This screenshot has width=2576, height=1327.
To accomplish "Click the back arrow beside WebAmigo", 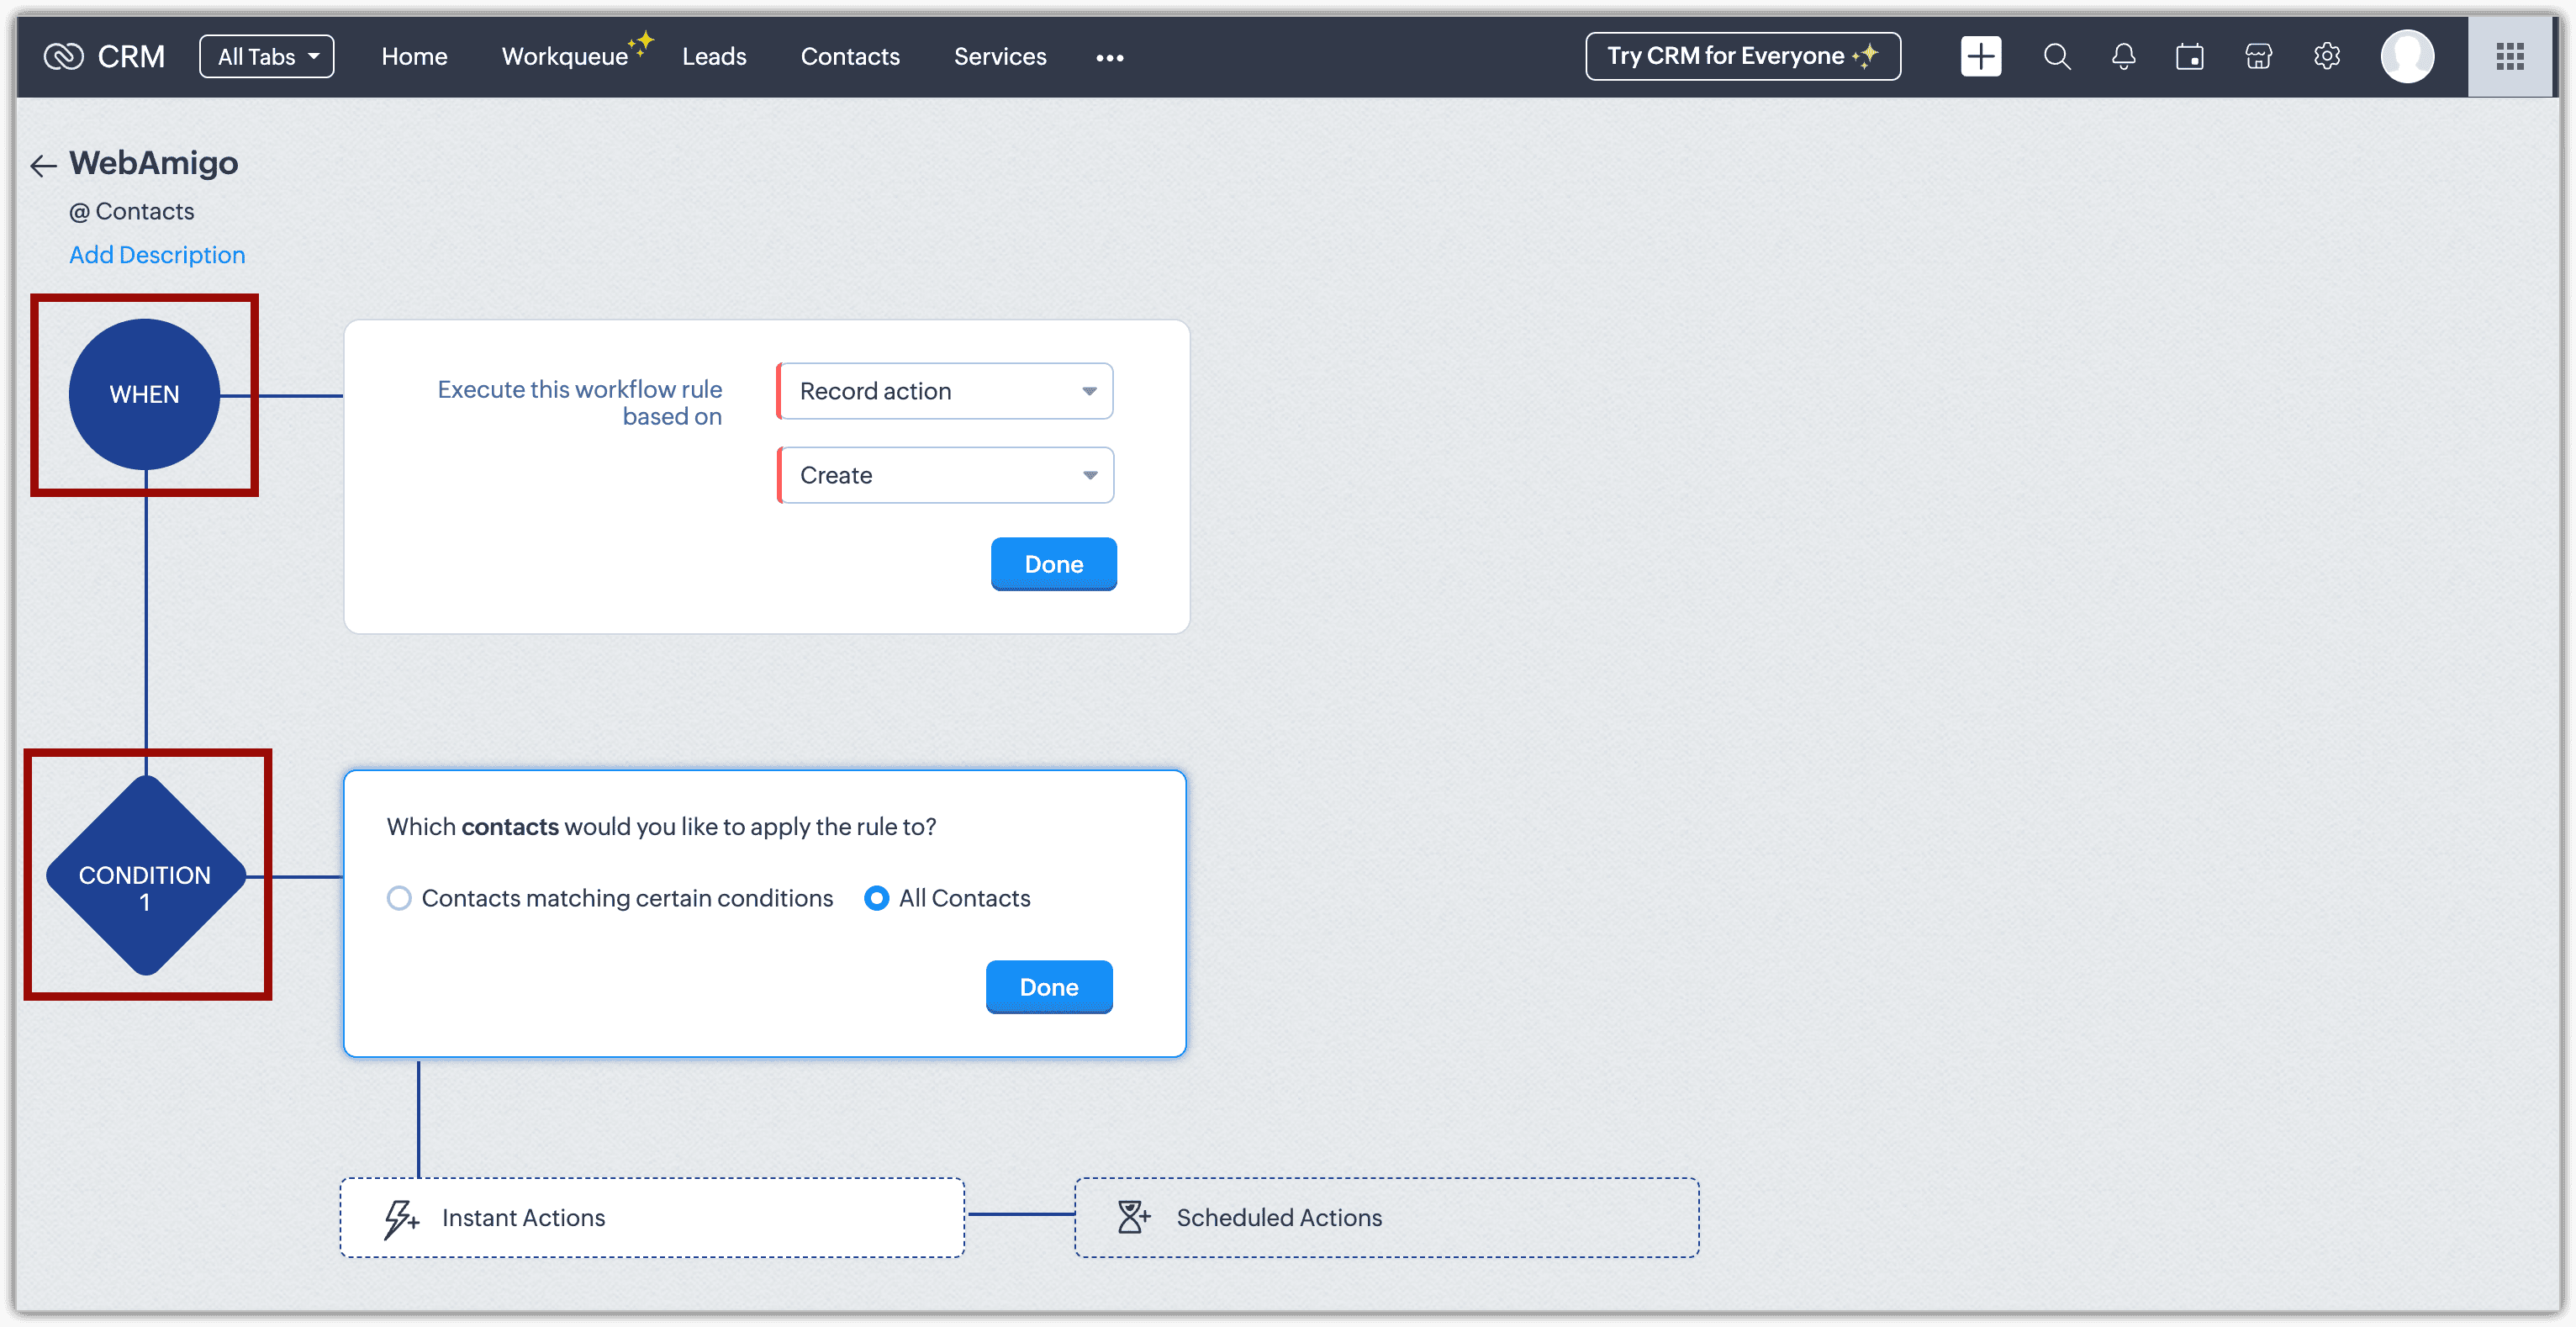I will coord(43,165).
